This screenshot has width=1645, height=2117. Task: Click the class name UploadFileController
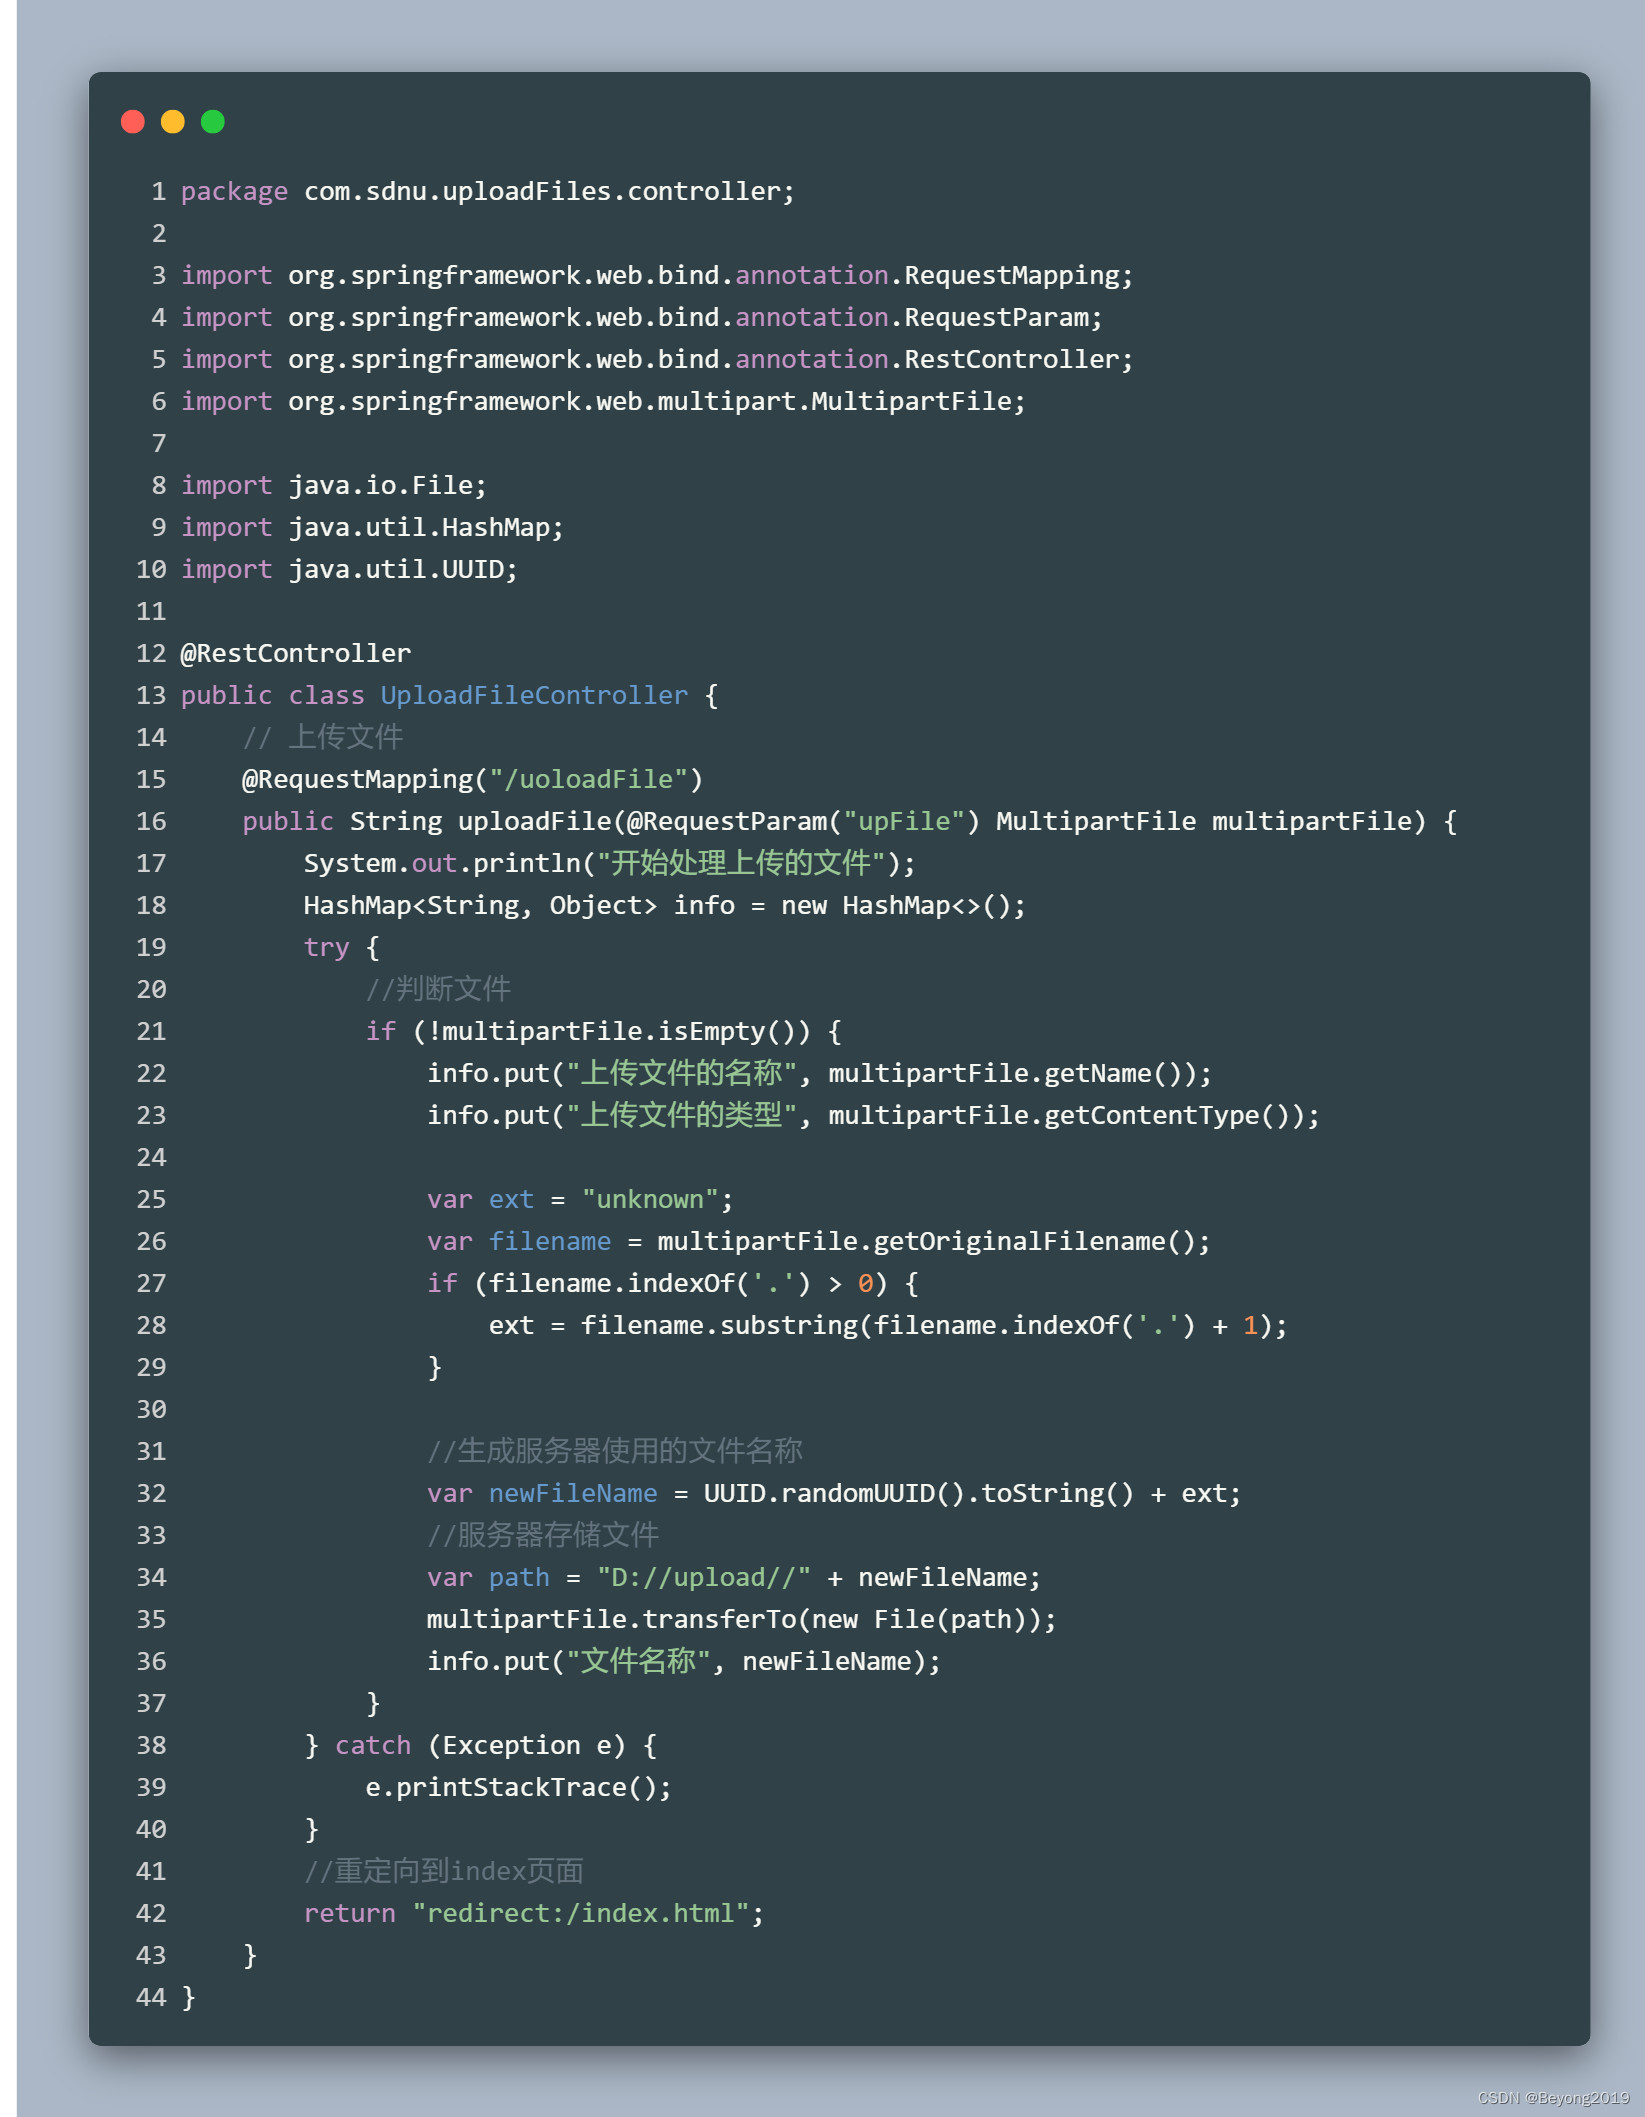(x=534, y=695)
